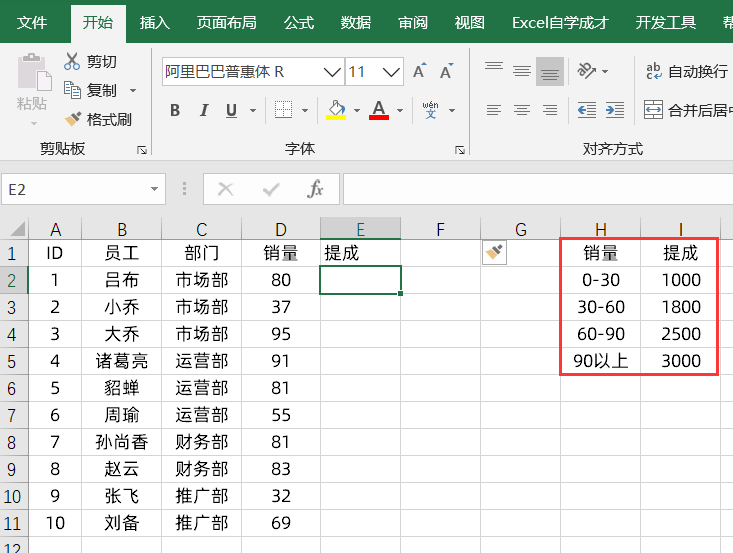Decrease the indent
733x553 pixels.
[587, 110]
